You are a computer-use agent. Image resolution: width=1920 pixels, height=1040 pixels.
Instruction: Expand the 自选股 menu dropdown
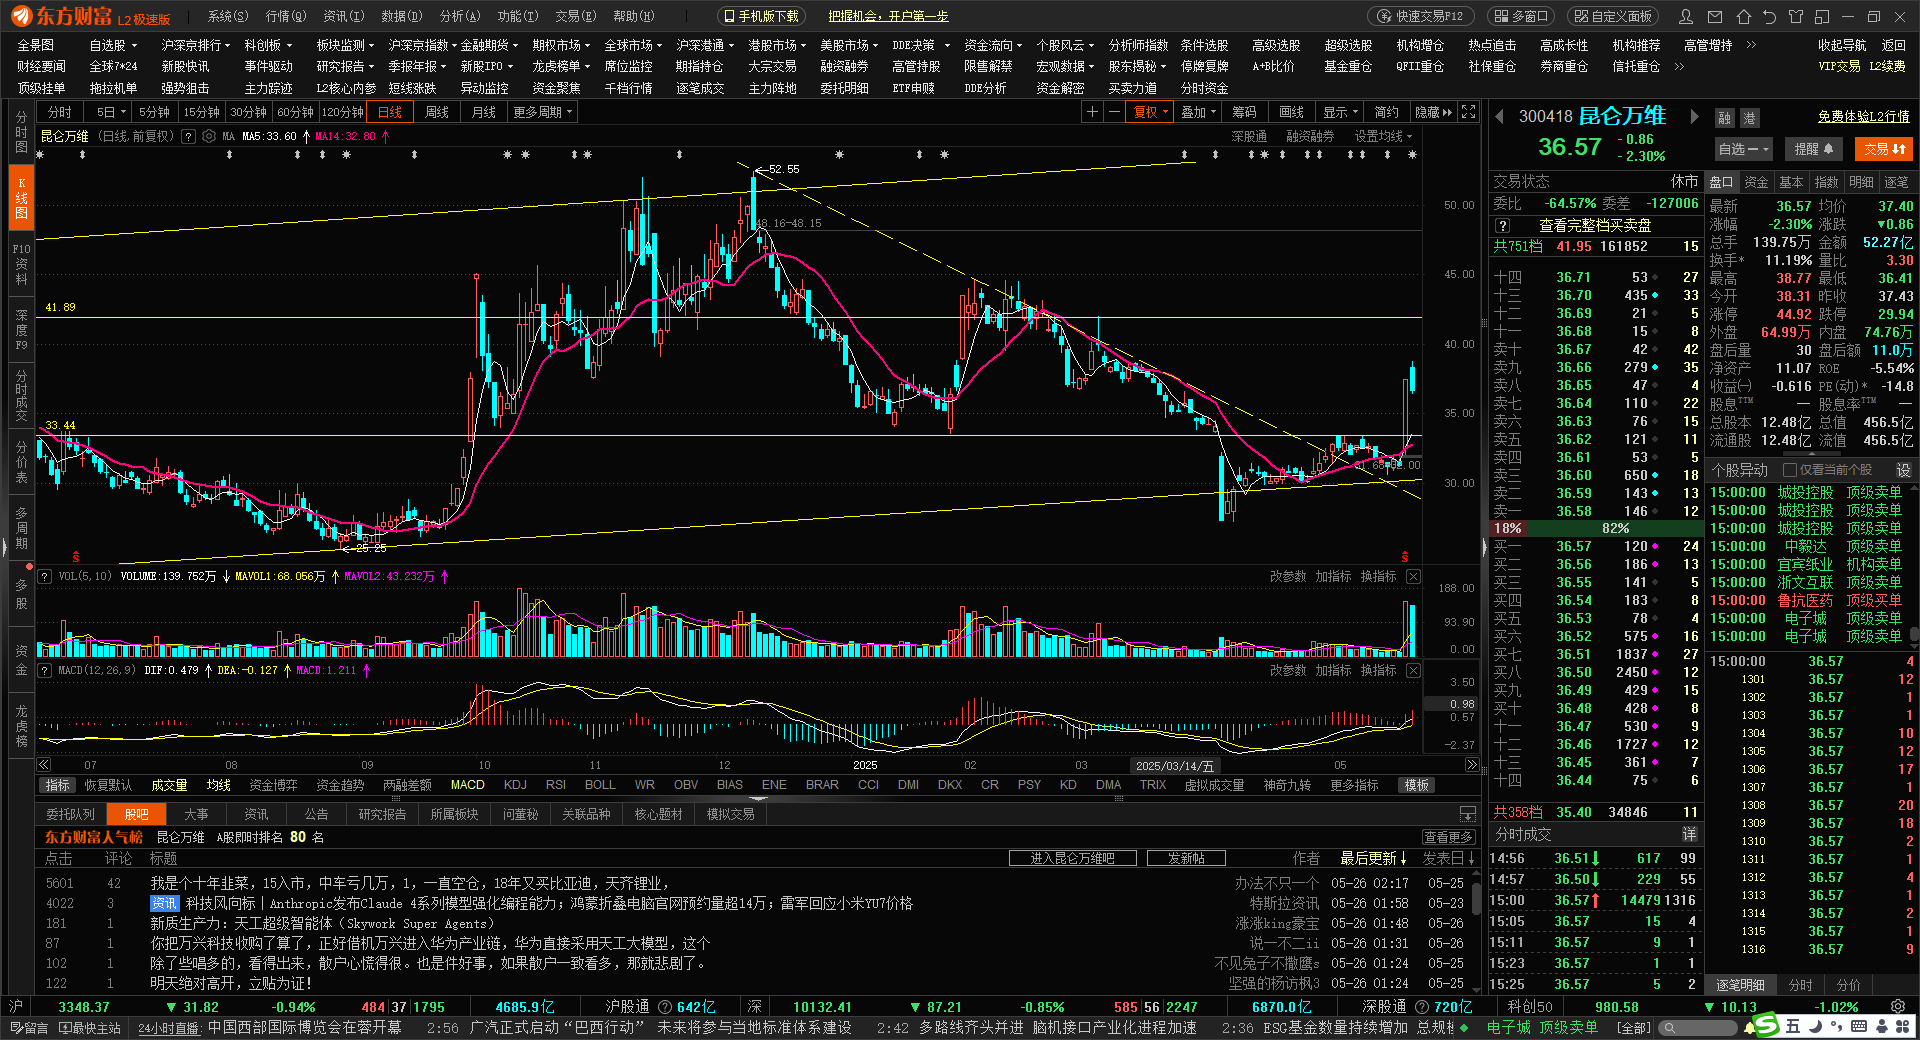tap(113, 45)
